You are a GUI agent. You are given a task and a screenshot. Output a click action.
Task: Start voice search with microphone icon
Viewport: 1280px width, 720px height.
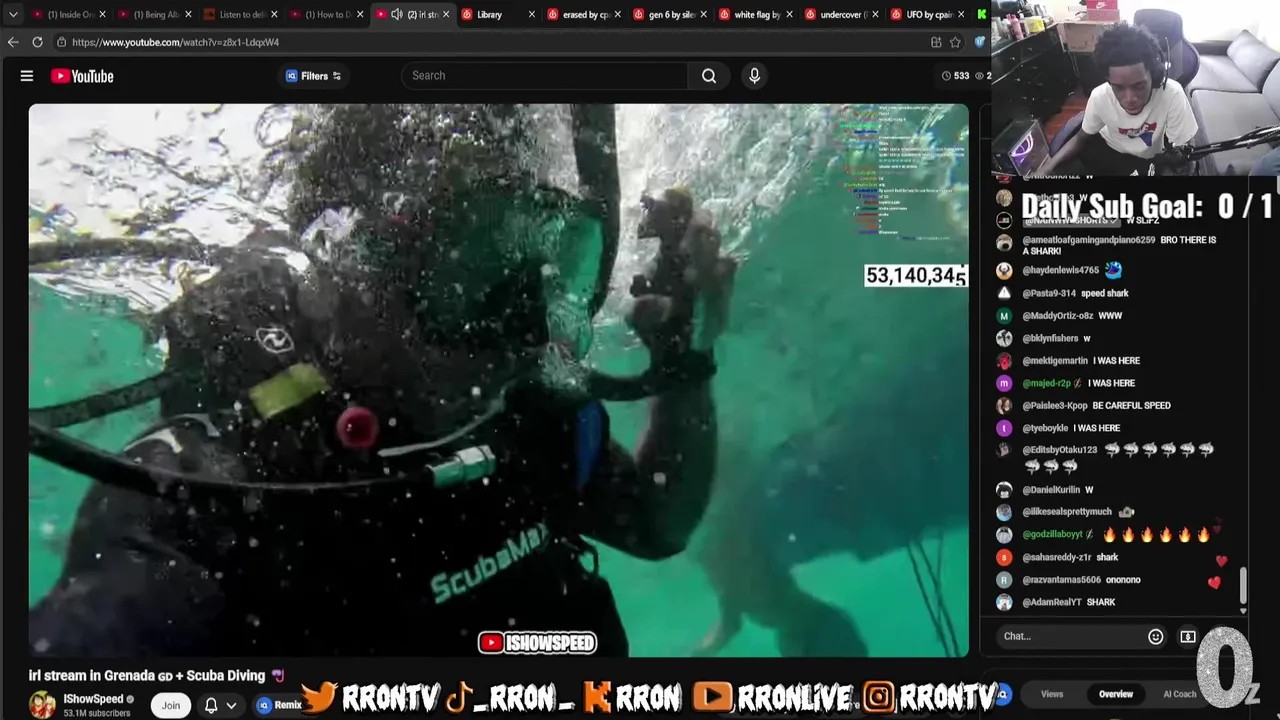[754, 76]
